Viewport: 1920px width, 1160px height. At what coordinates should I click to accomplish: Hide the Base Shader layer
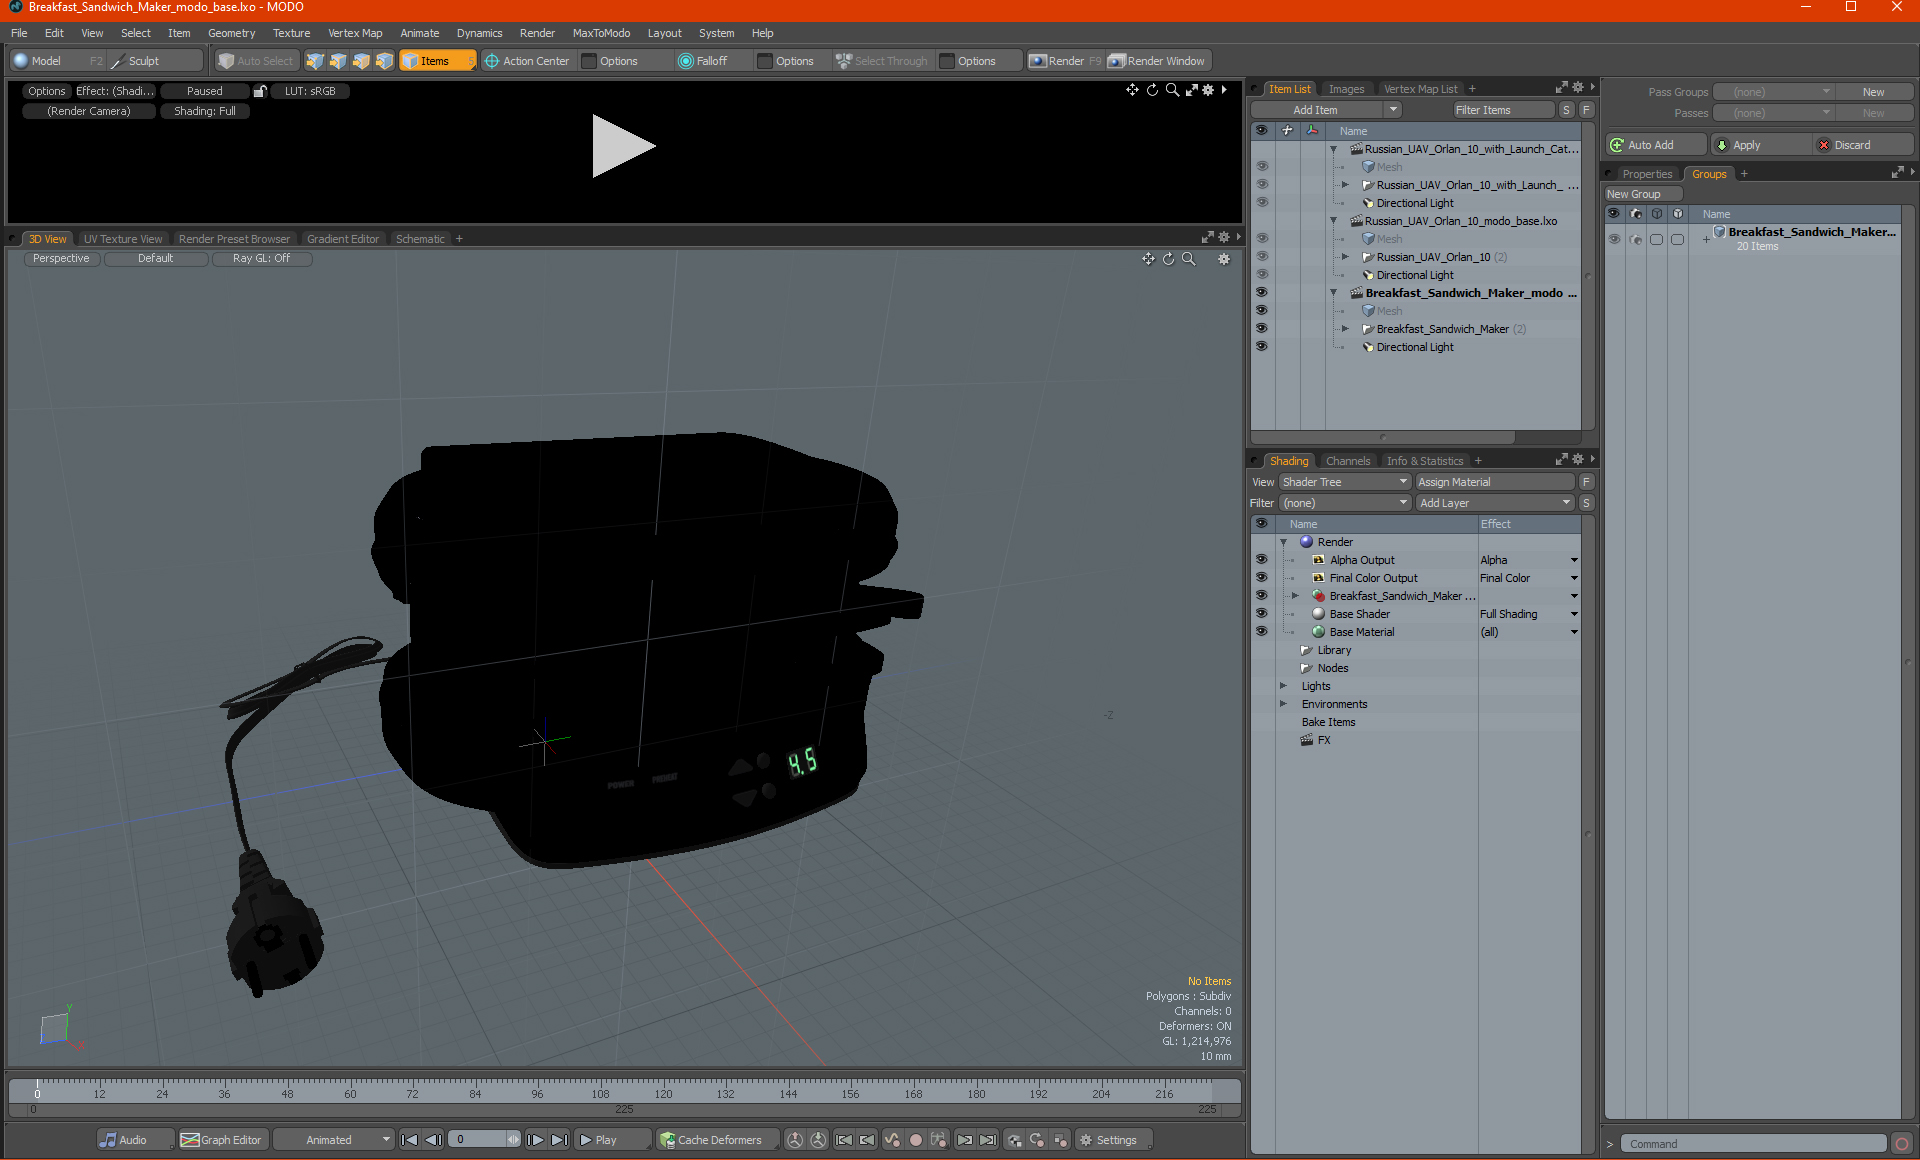click(x=1261, y=614)
